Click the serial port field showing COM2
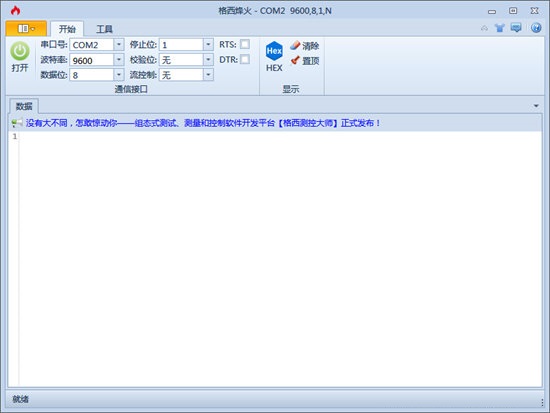 coord(92,45)
